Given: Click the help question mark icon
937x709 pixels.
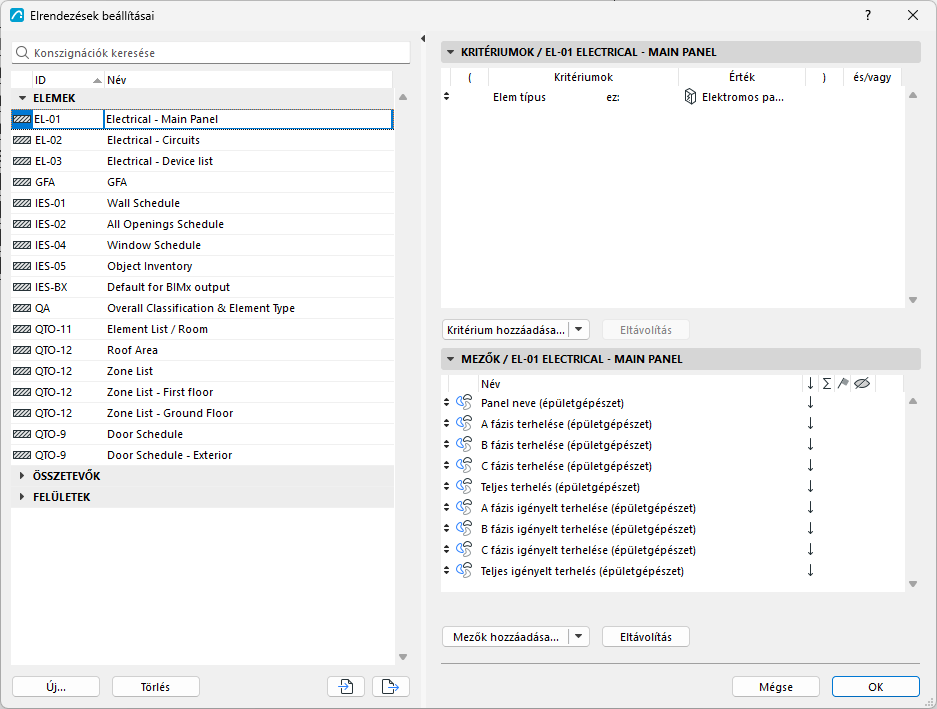Looking at the screenshot, I should 868,16.
